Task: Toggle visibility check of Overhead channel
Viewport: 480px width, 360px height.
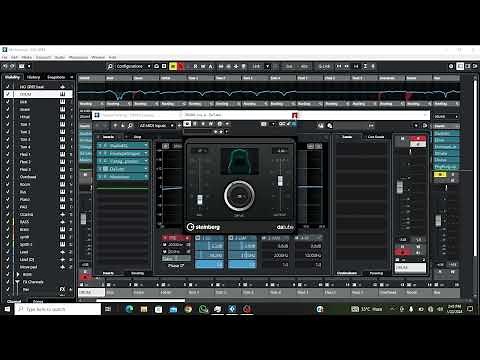Action: pos(8,177)
